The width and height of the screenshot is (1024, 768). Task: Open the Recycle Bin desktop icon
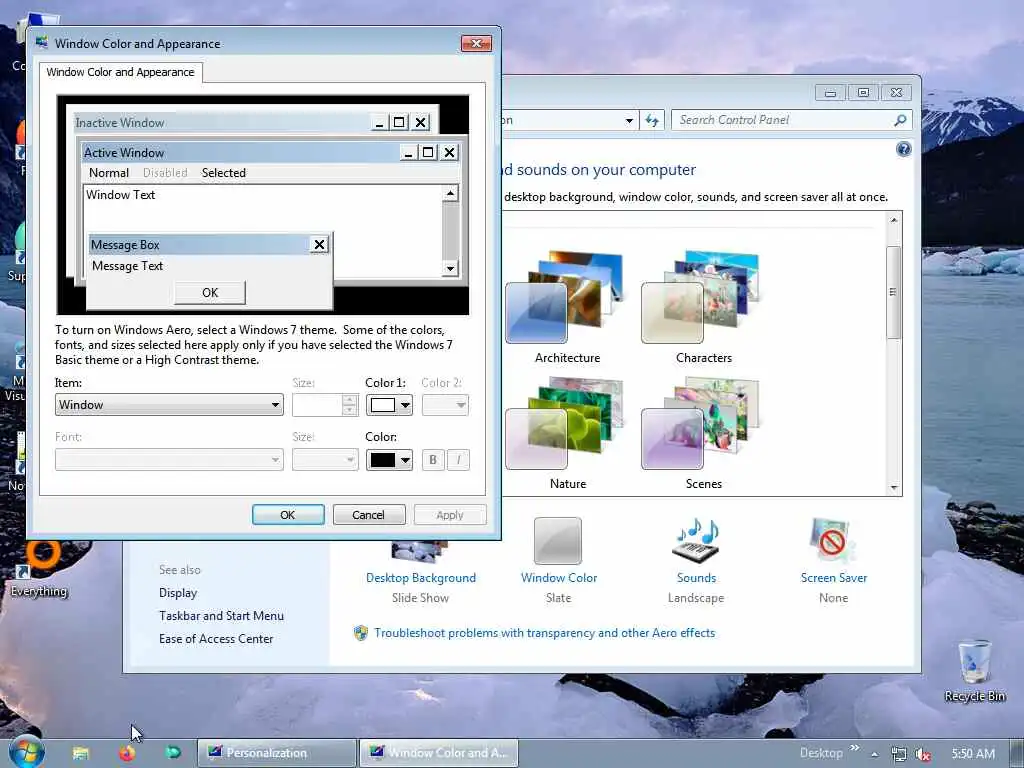974,670
